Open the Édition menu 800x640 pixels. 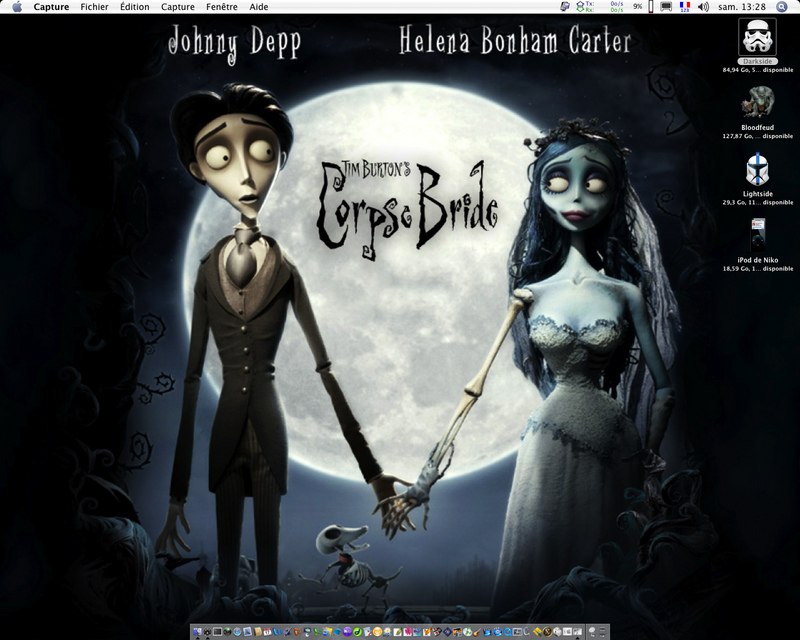pos(135,7)
